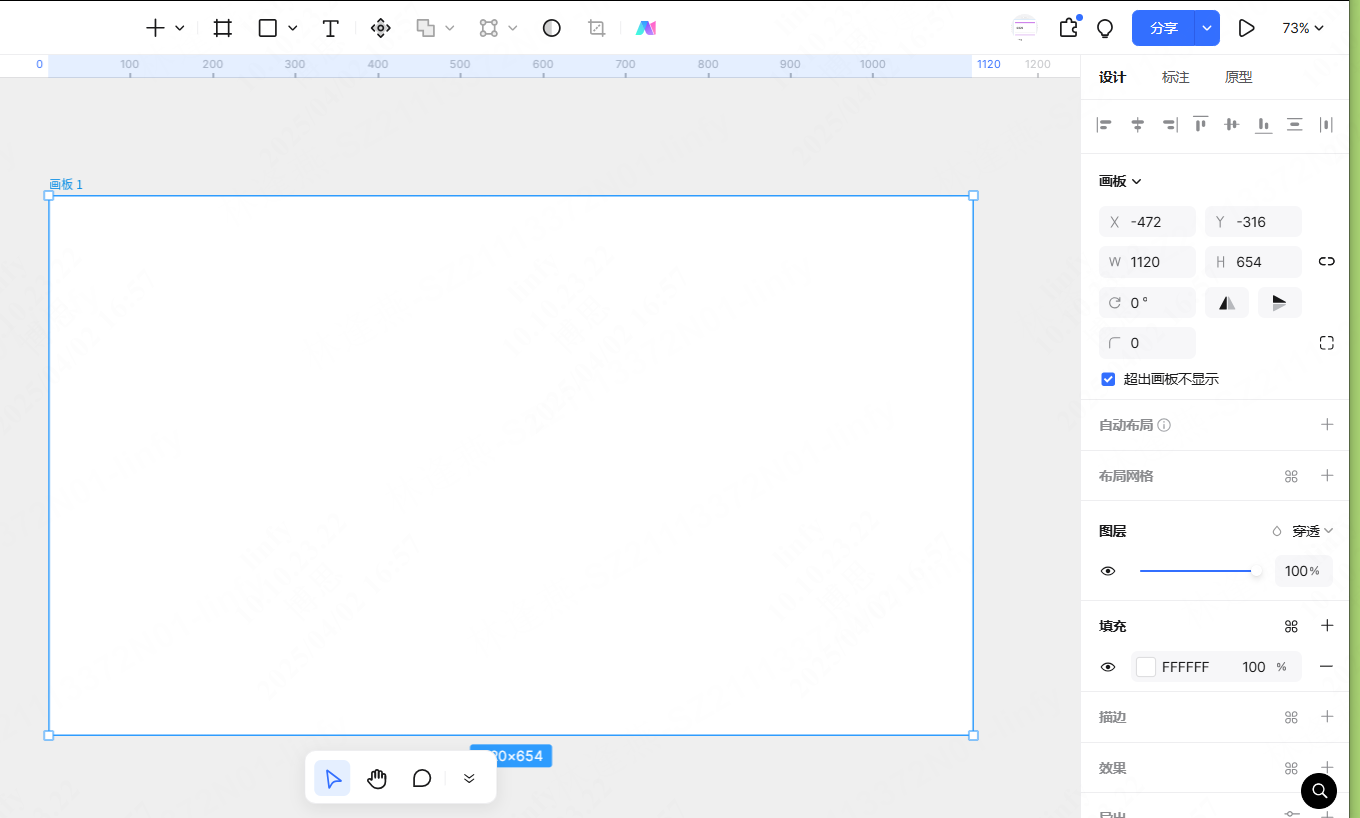Select the move cursor tool in bottom bar
Screen dimensions: 1360x818
[x=333, y=778]
